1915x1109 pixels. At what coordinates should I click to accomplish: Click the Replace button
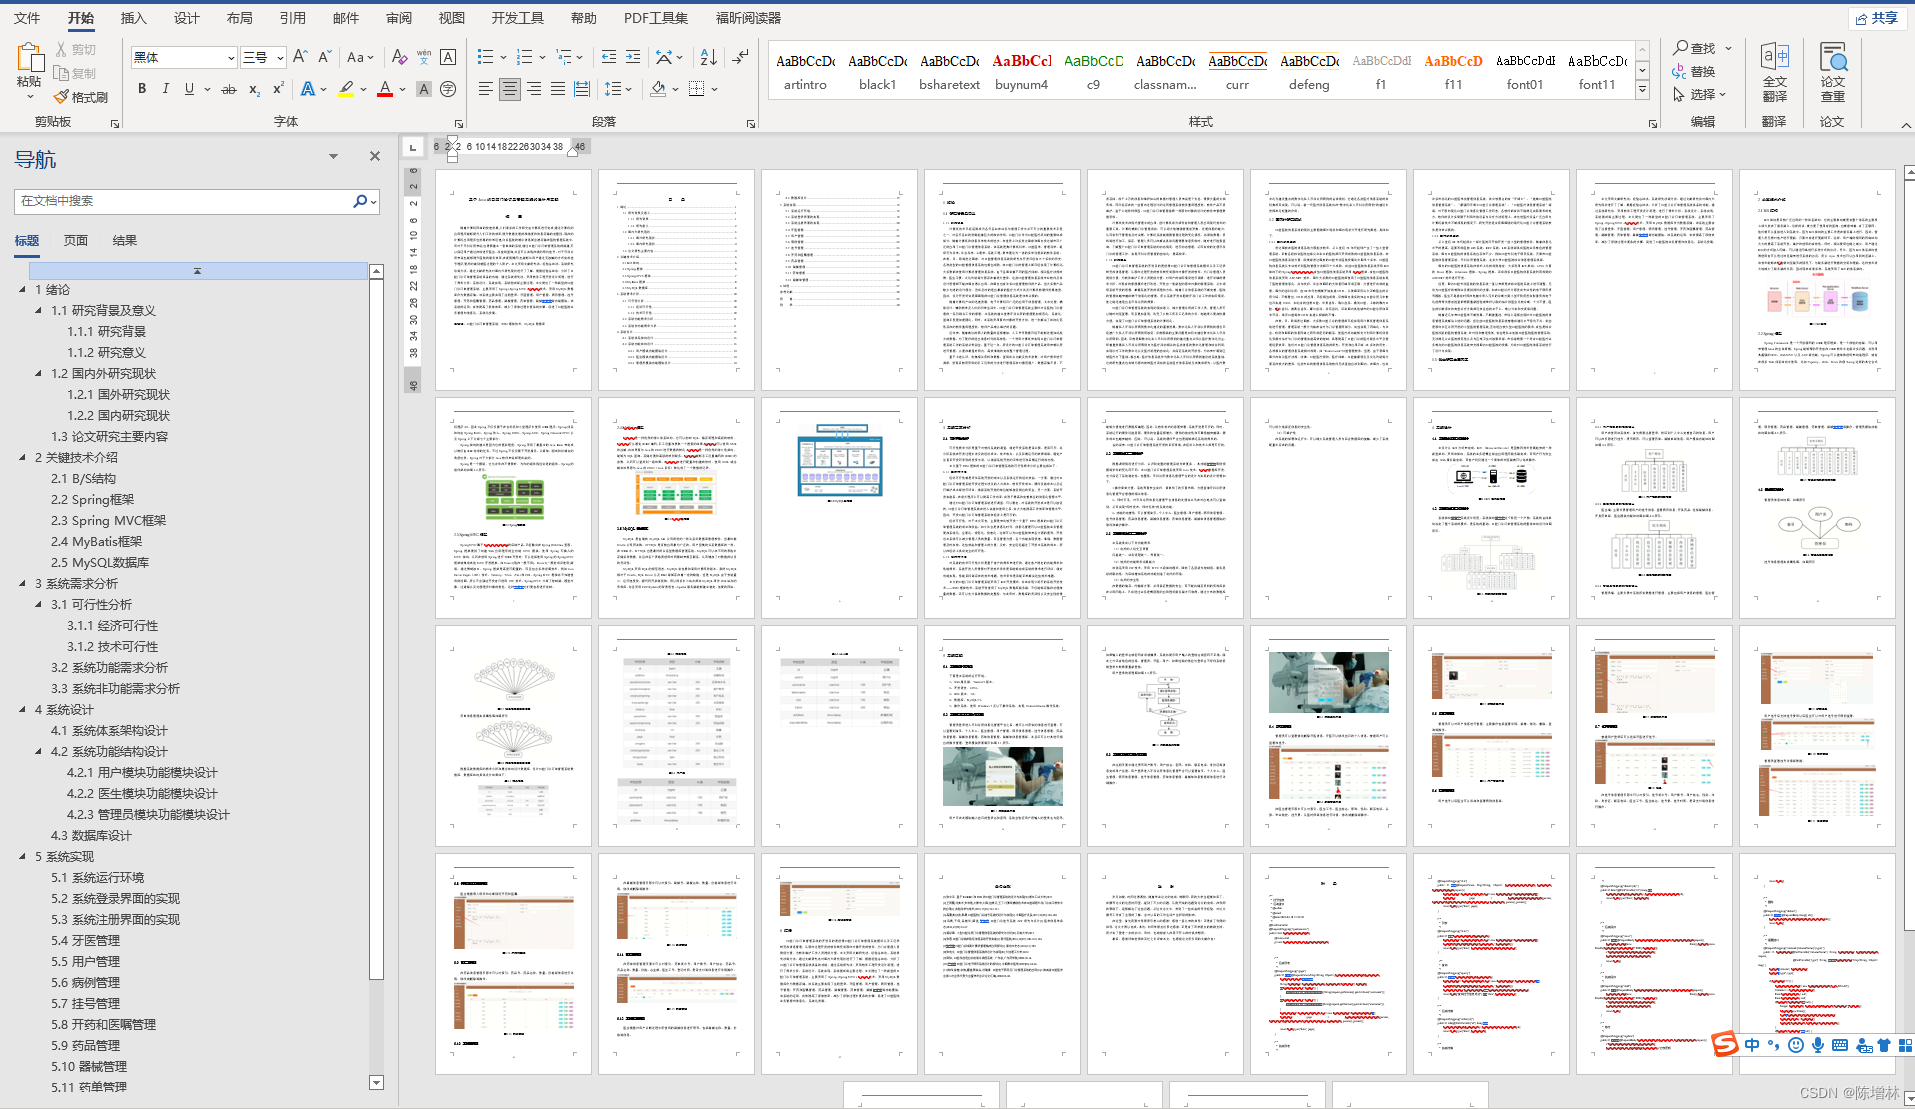1694,71
